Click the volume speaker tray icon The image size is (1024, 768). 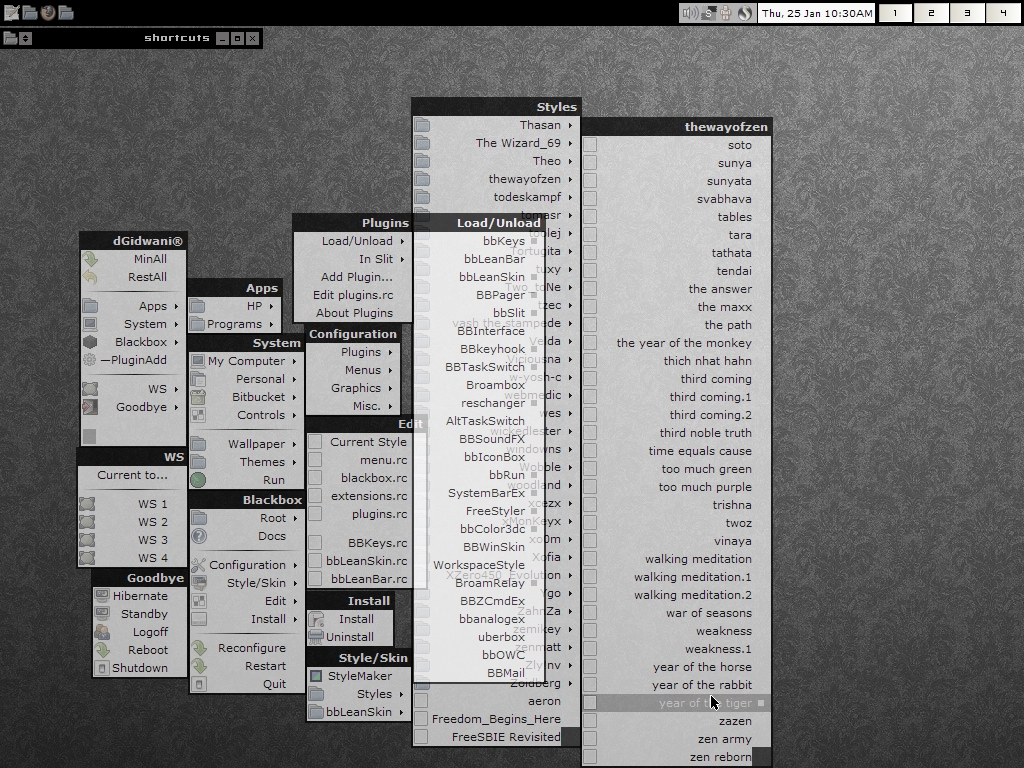(x=689, y=13)
